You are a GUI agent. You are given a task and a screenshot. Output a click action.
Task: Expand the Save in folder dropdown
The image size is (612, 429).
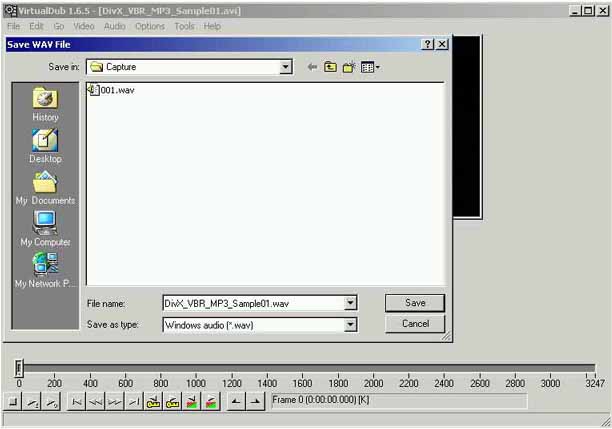click(286, 67)
